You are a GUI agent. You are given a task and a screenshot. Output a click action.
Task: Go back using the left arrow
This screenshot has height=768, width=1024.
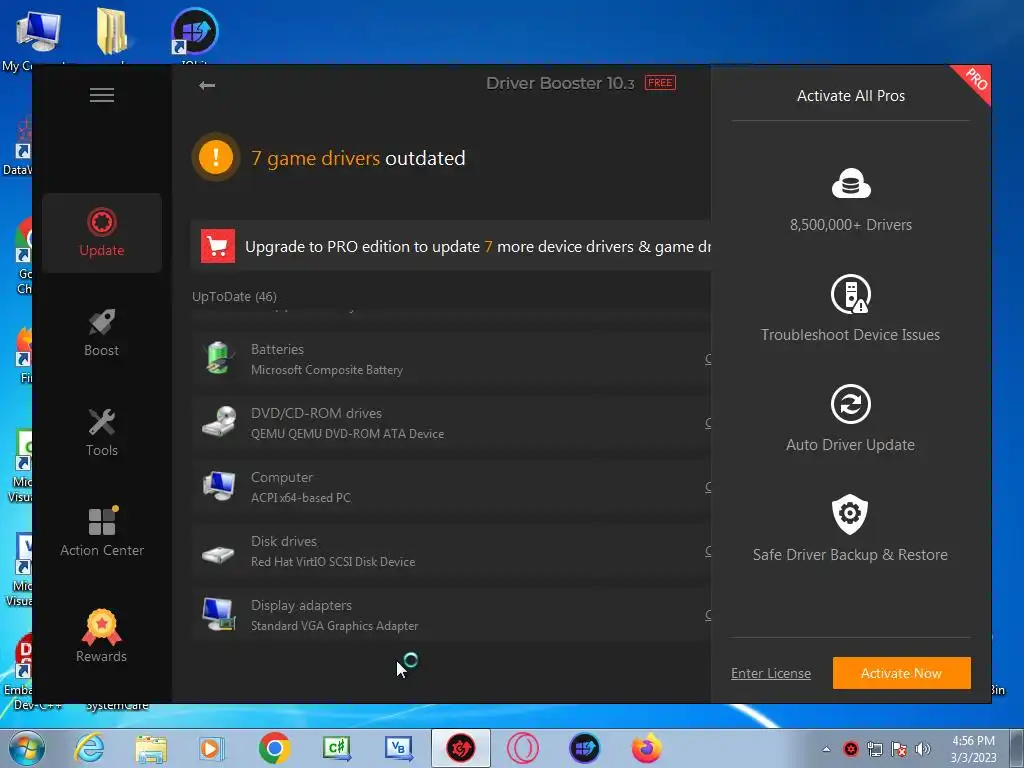pyautogui.click(x=207, y=86)
